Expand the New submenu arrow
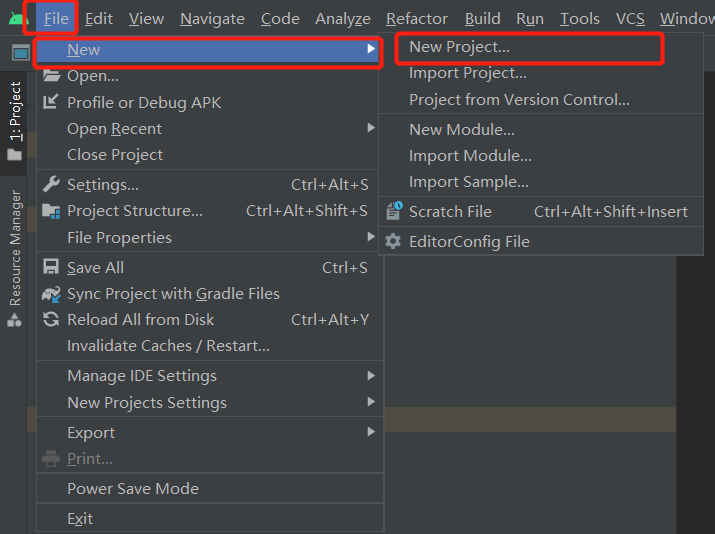715x534 pixels. 371,49
